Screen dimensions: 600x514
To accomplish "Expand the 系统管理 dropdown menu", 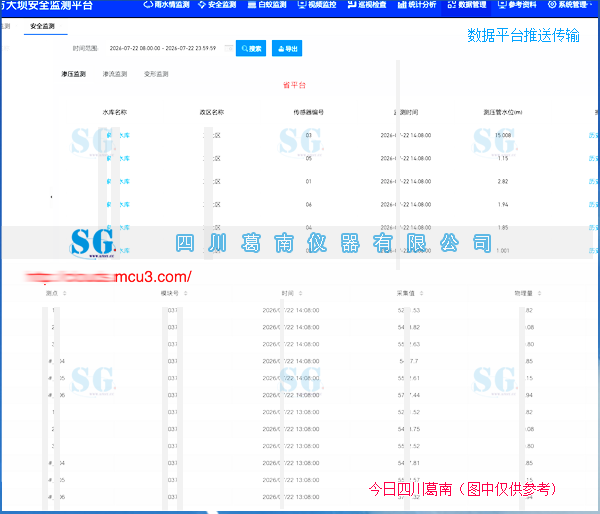I will (570, 5).
